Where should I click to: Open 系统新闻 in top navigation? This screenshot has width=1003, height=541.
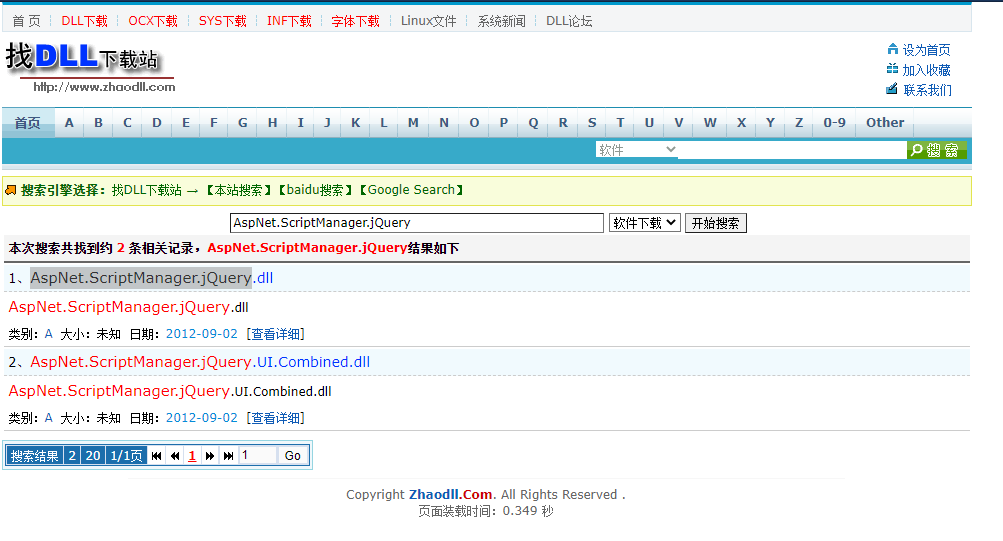[502, 21]
